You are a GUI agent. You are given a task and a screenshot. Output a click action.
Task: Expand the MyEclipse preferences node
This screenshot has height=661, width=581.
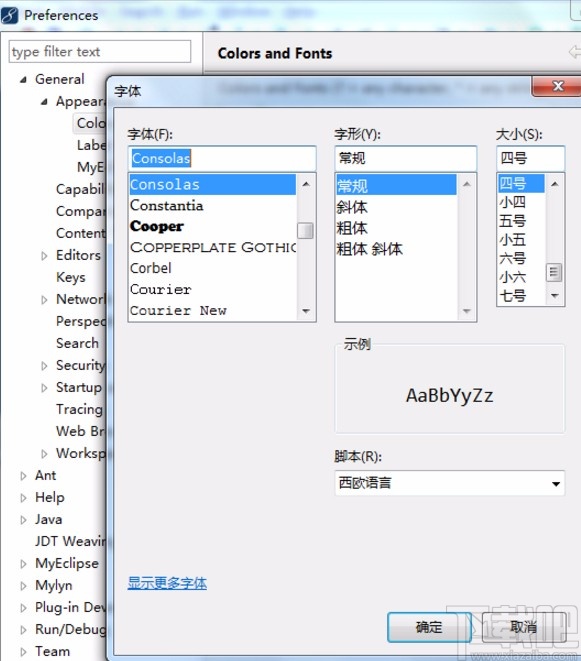(x=23, y=564)
